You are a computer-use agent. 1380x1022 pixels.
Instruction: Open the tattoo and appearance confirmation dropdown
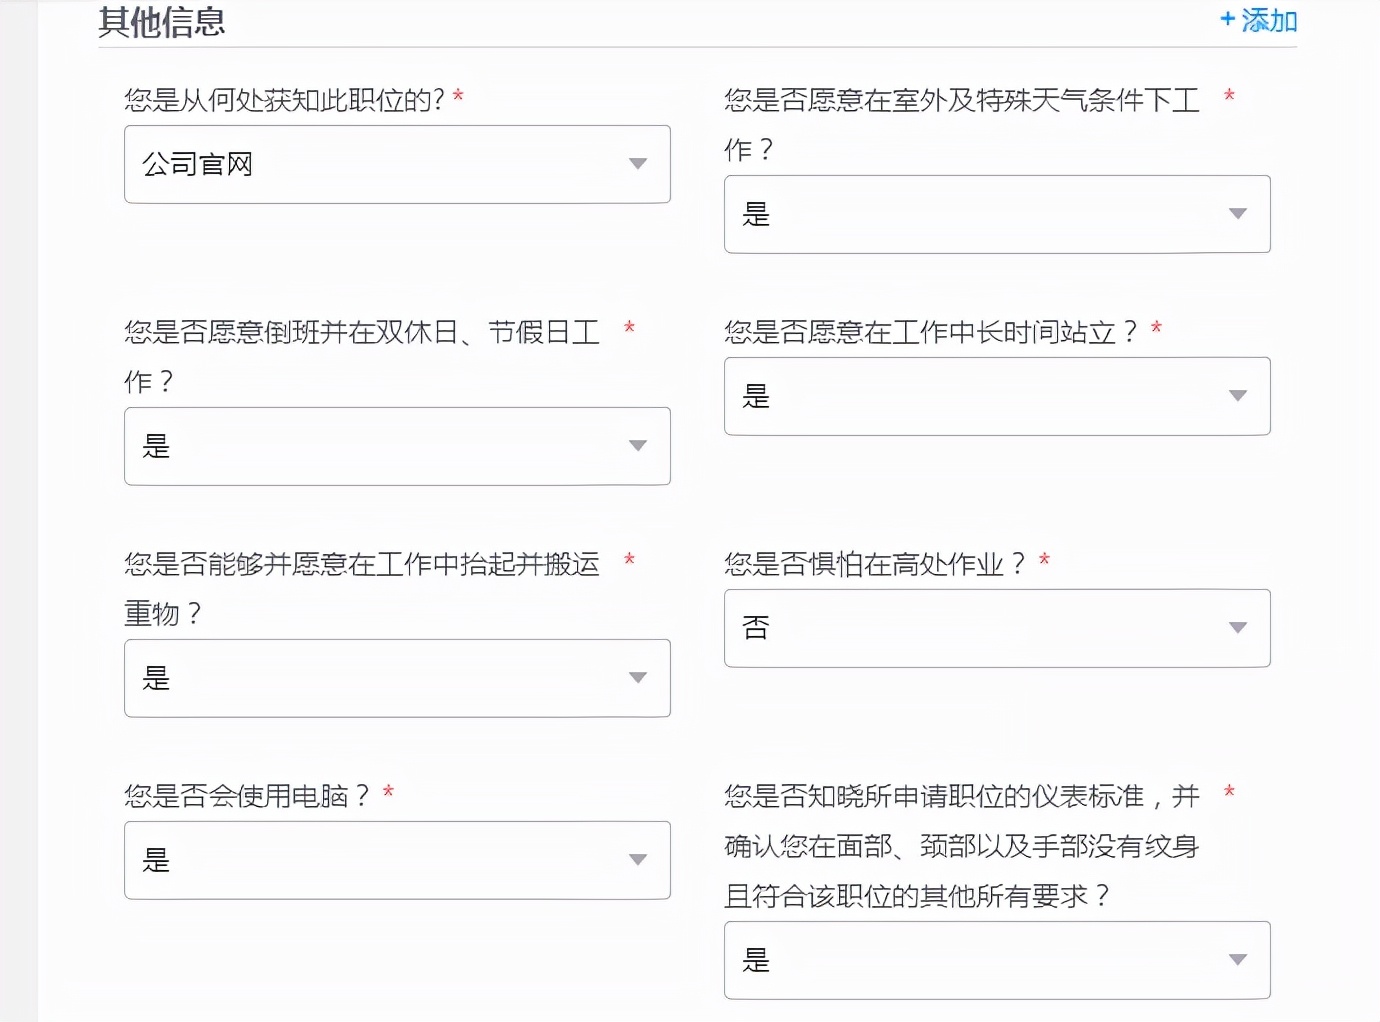[x=997, y=960]
